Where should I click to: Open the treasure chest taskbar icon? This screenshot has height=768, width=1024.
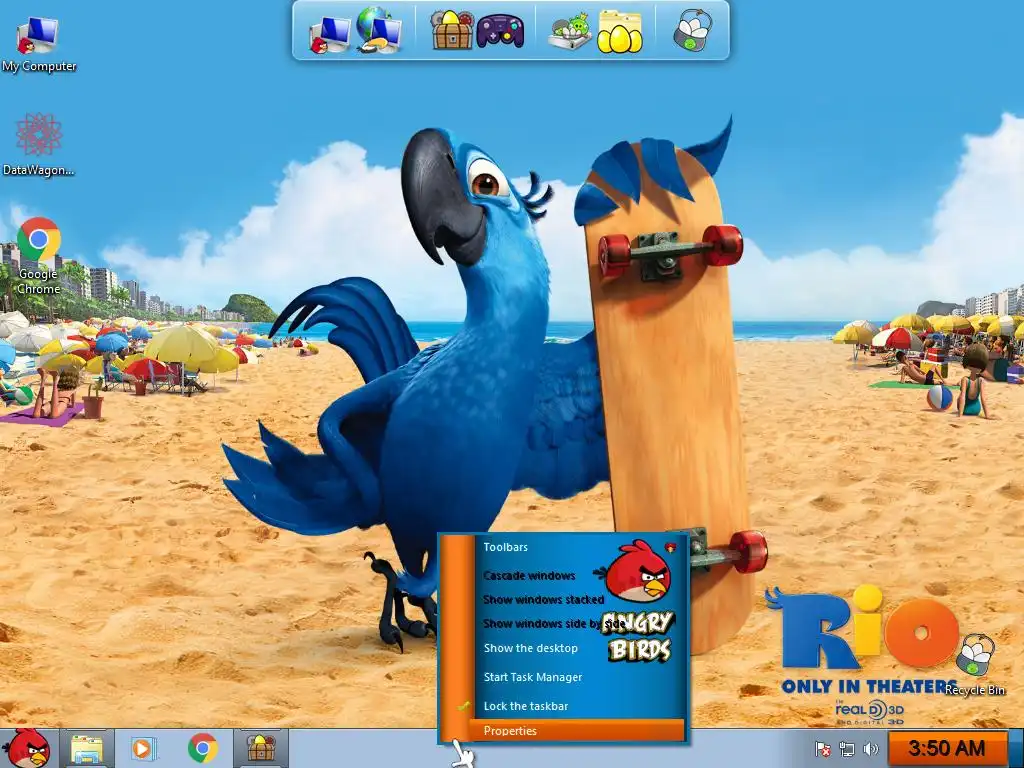click(261, 748)
